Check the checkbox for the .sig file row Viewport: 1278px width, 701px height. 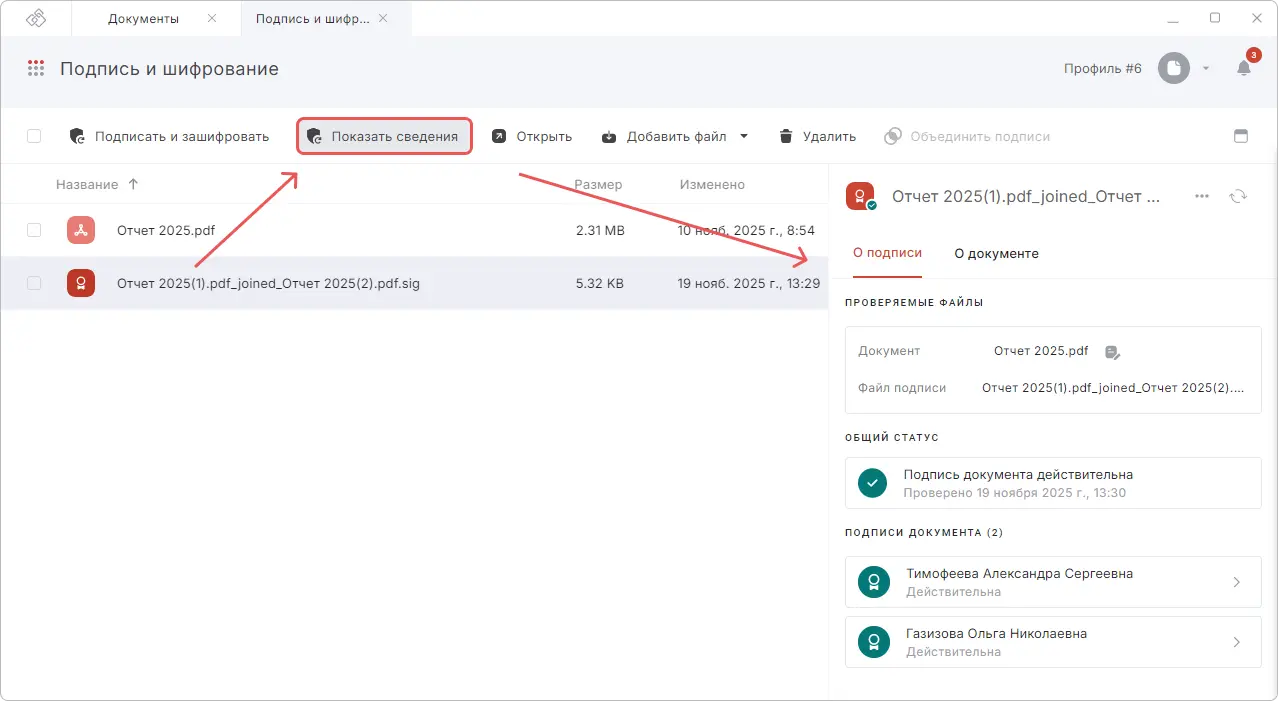click(33, 283)
